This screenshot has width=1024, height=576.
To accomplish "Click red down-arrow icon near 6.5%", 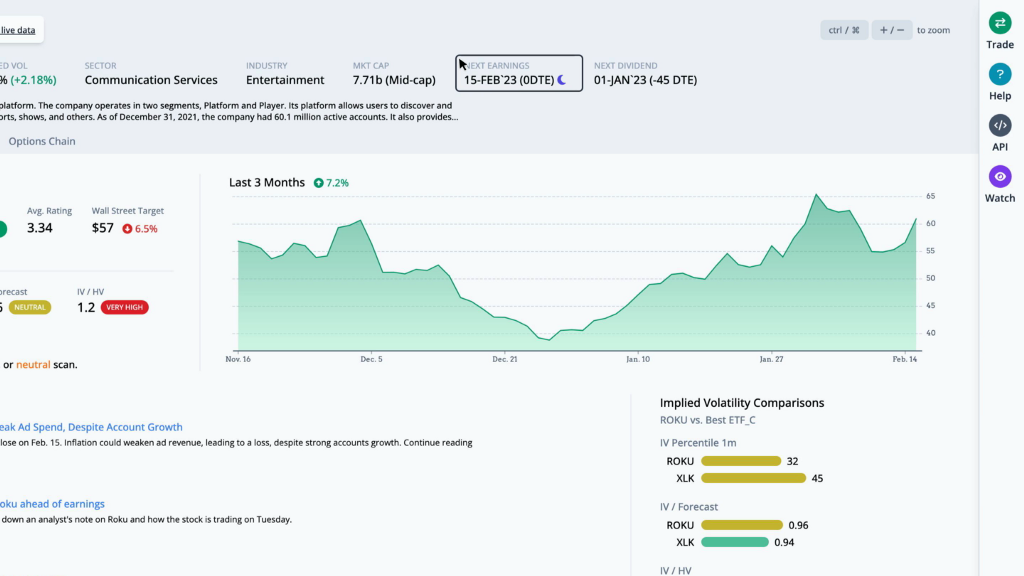I will tap(127, 229).
